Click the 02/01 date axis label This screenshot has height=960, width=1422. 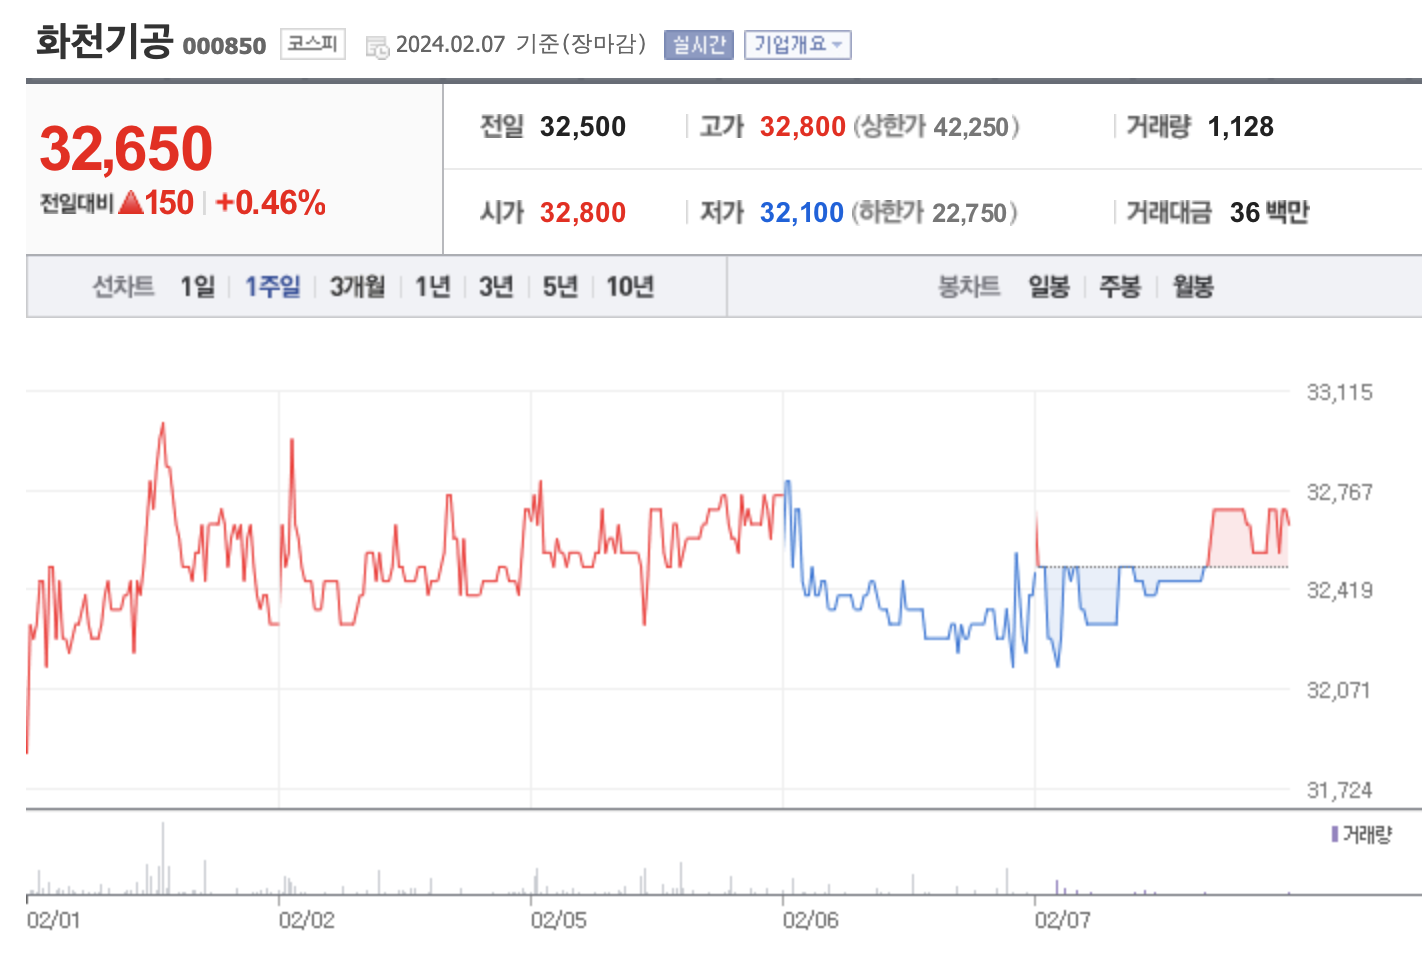pos(53,920)
